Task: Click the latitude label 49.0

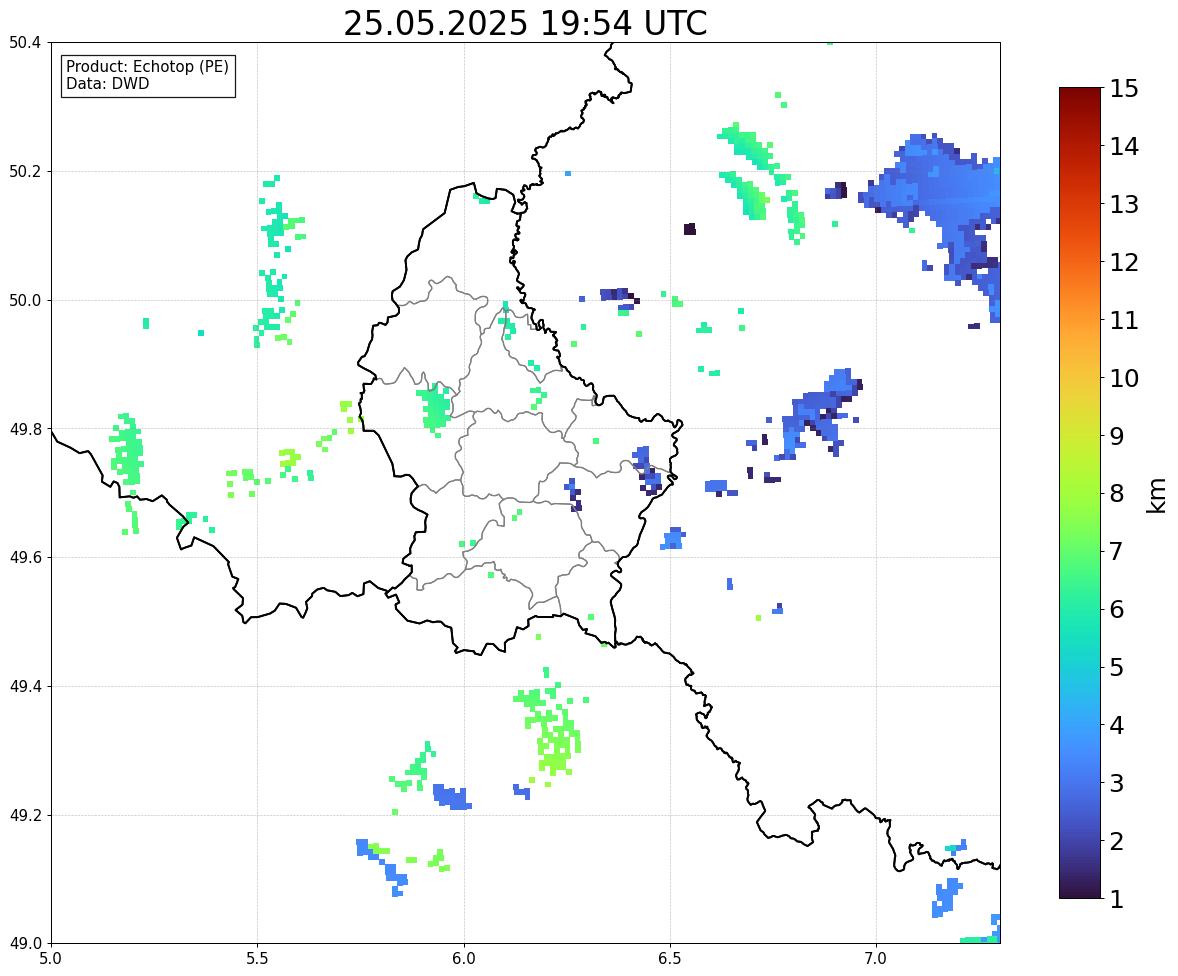Action: click(25, 944)
